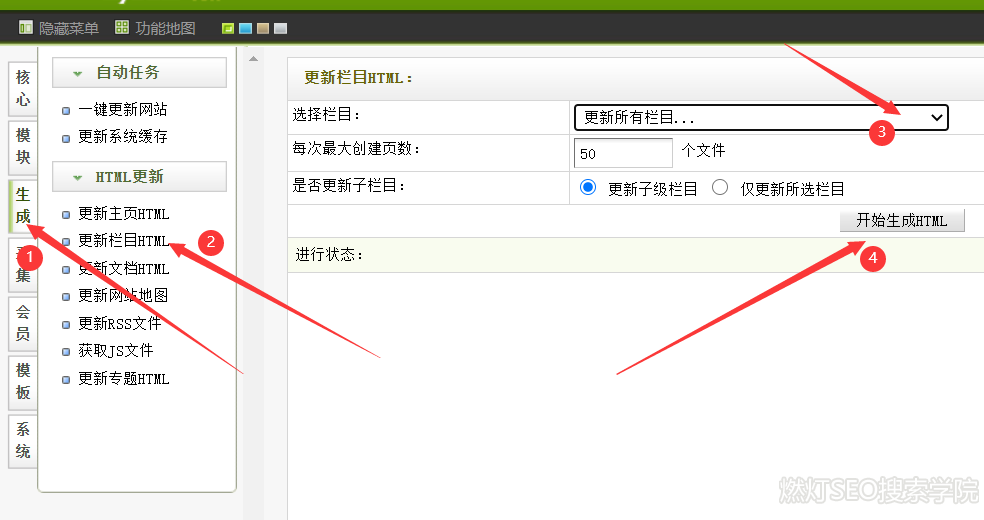Click the 一键更新网站 link
Image resolution: width=984 pixels, height=520 pixels.
122,110
